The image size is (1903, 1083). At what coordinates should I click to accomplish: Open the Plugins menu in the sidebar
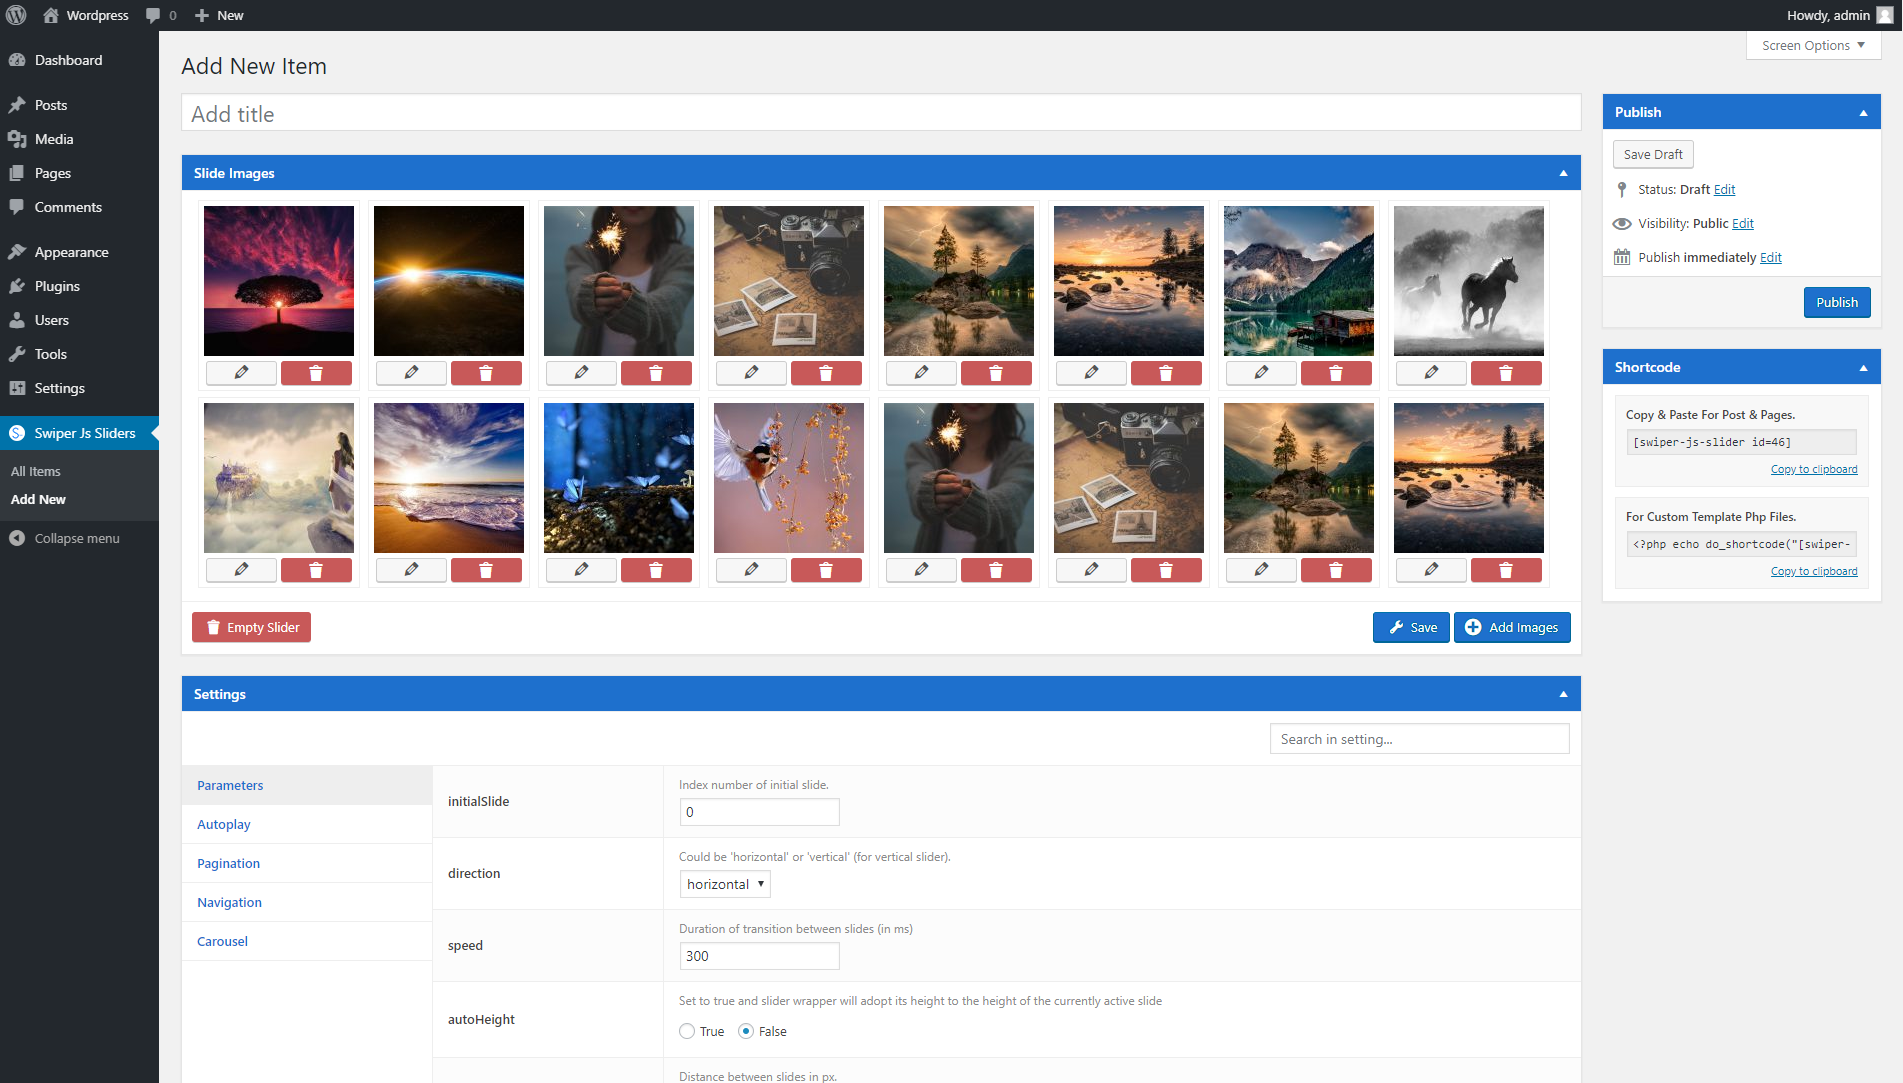(57, 286)
